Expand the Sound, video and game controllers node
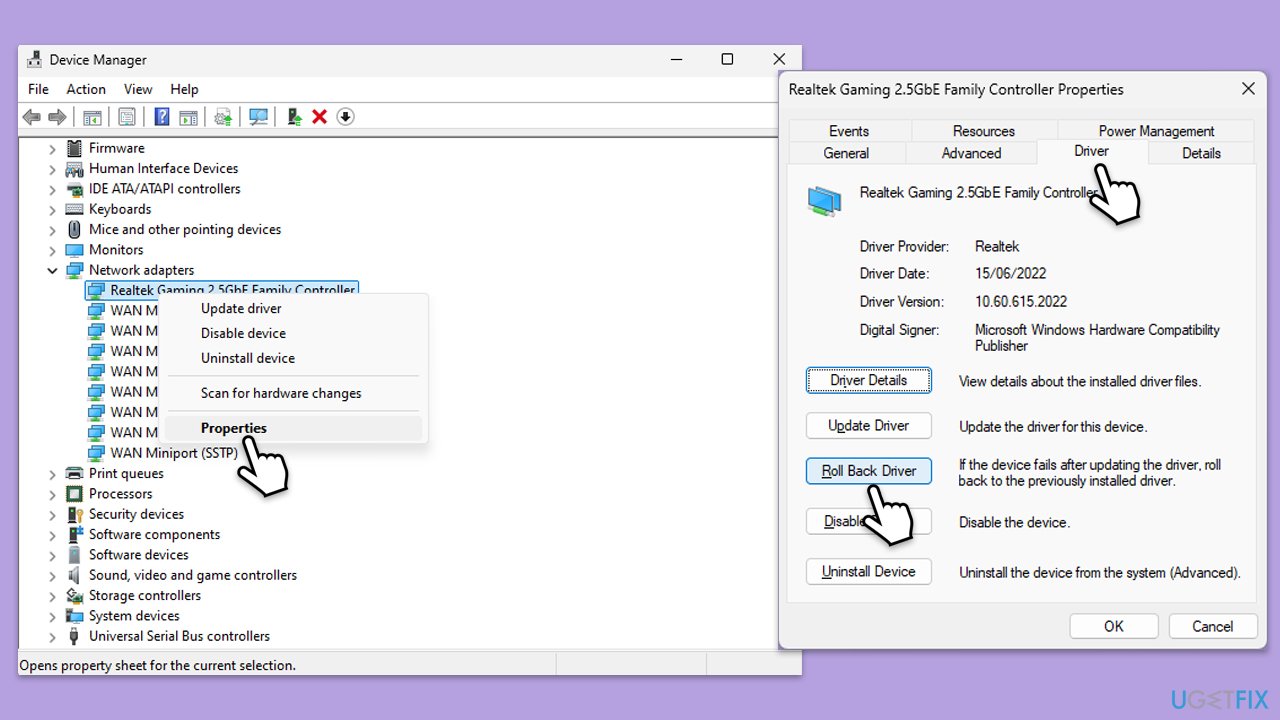This screenshot has width=1280, height=720. [53, 575]
